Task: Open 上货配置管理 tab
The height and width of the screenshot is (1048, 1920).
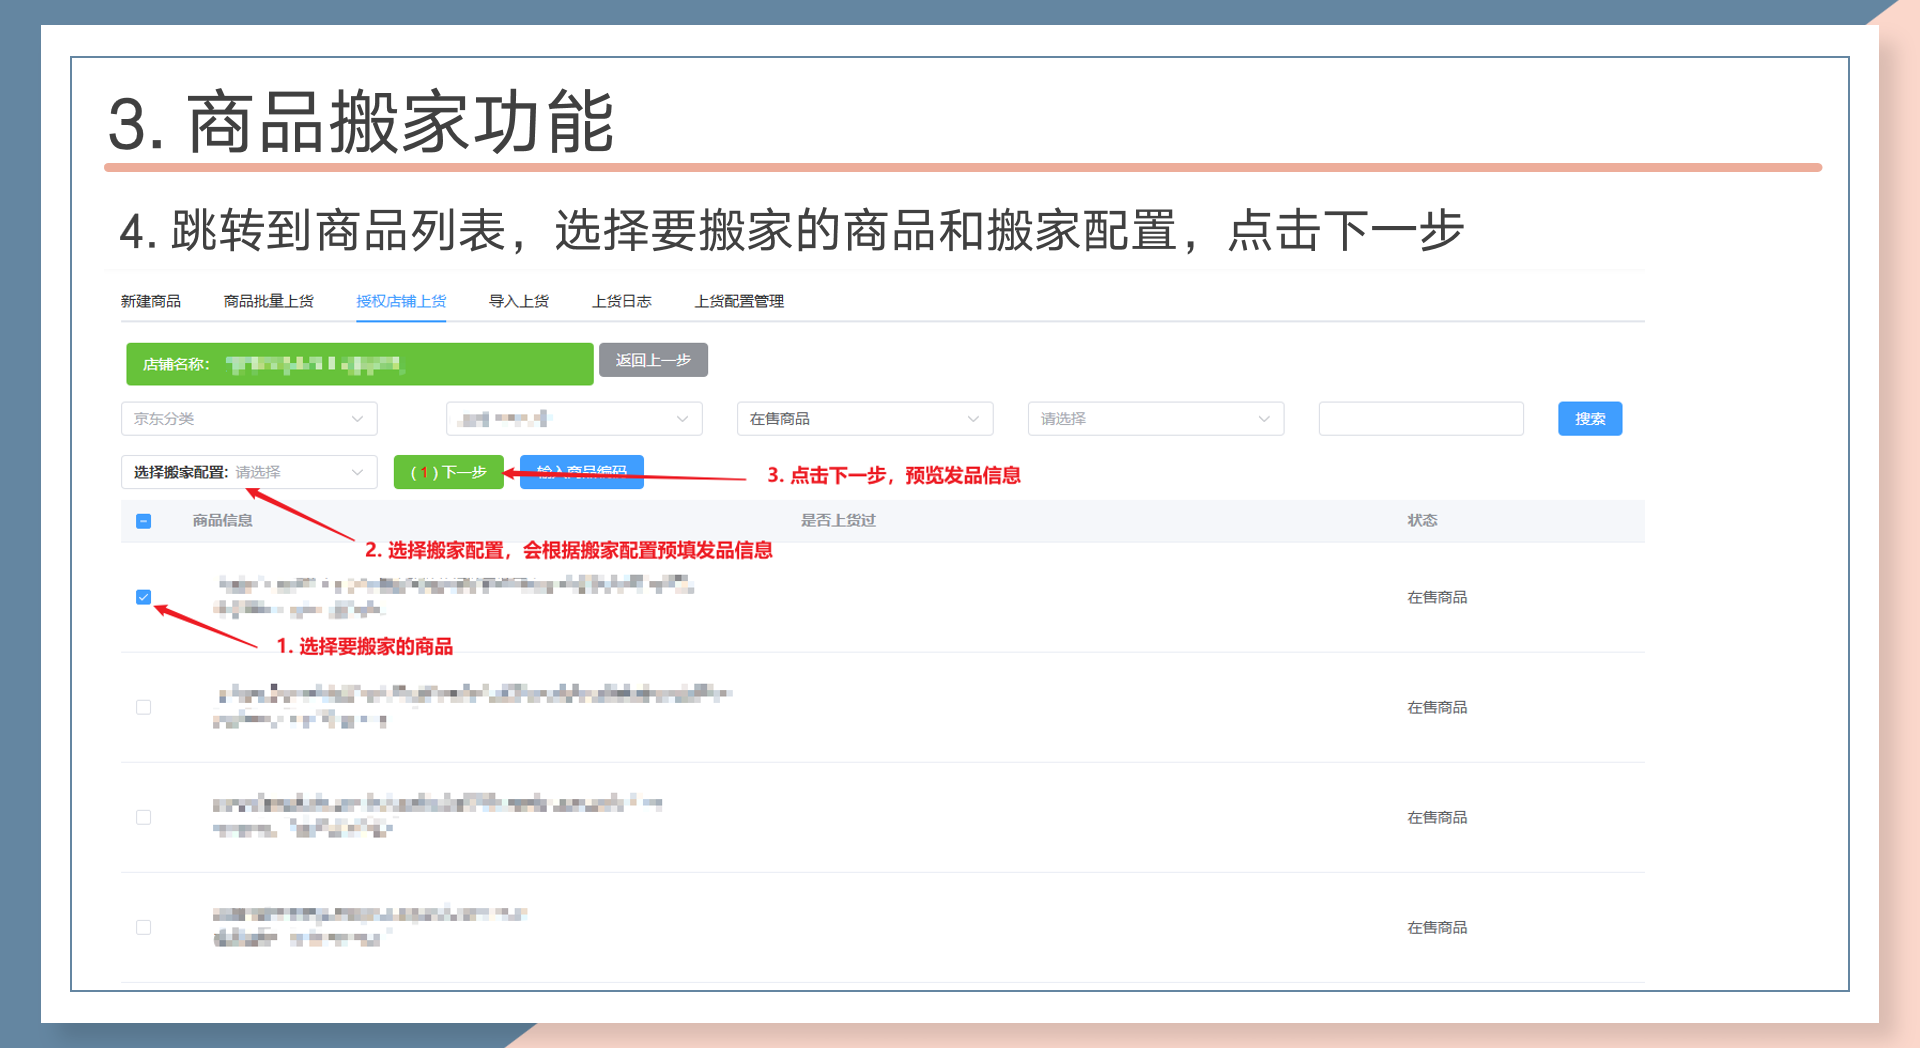Action: (739, 301)
